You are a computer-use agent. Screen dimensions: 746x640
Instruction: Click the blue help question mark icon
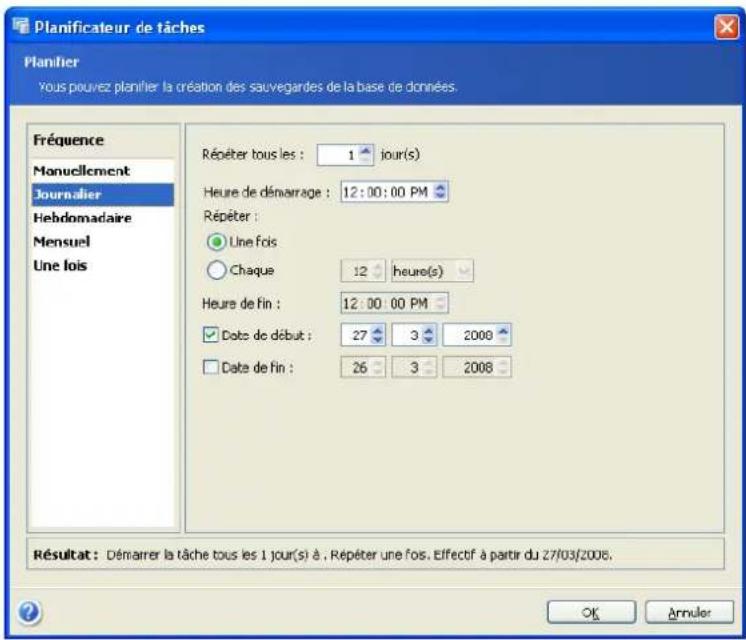[29, 612]
